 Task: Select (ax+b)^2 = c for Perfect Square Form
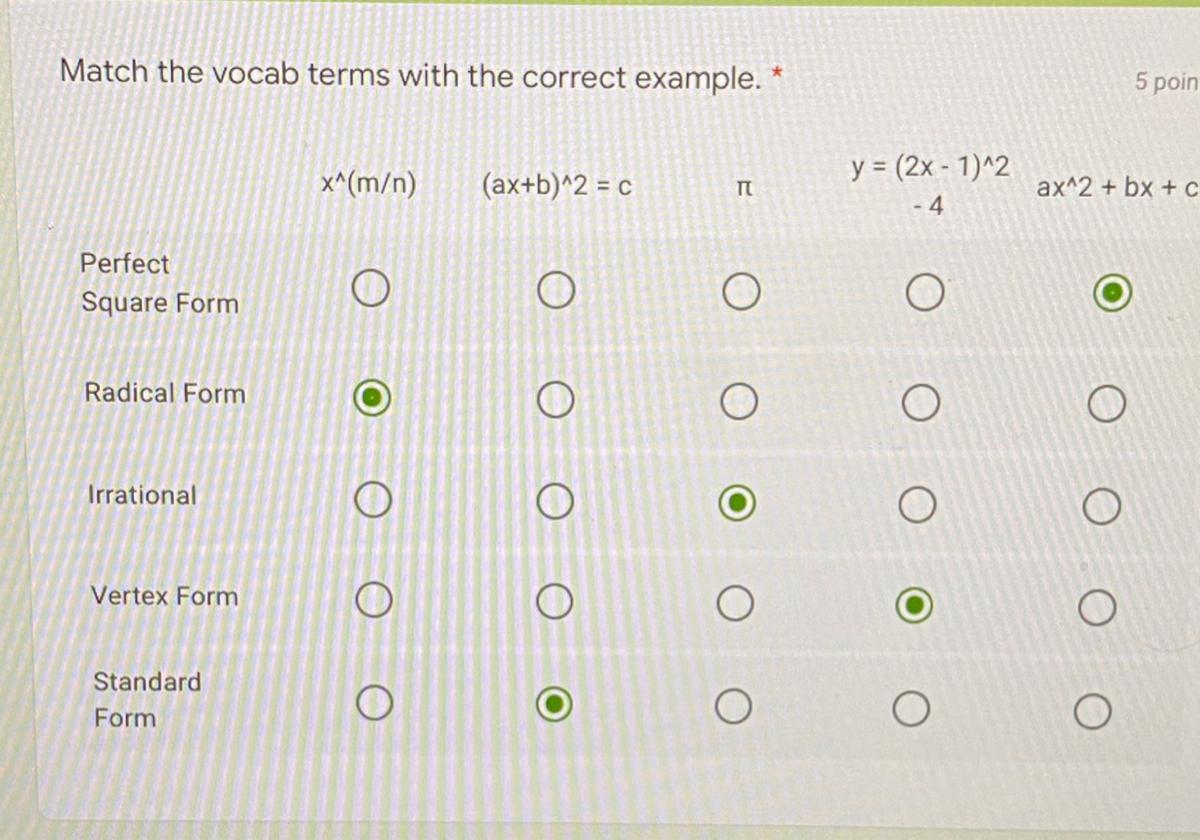coord(555,292)
